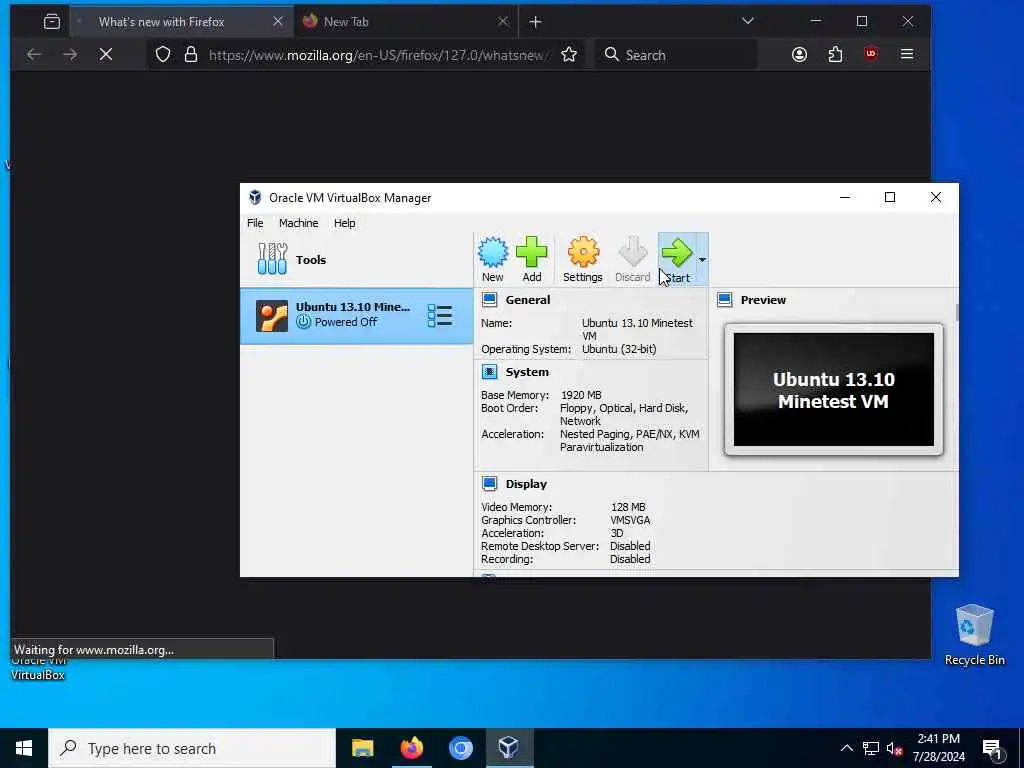Image resolution: width=1024 pixels, height=768 pixels.
Task: Open Firefox hamburger application menu
Action: click(906, 55)
